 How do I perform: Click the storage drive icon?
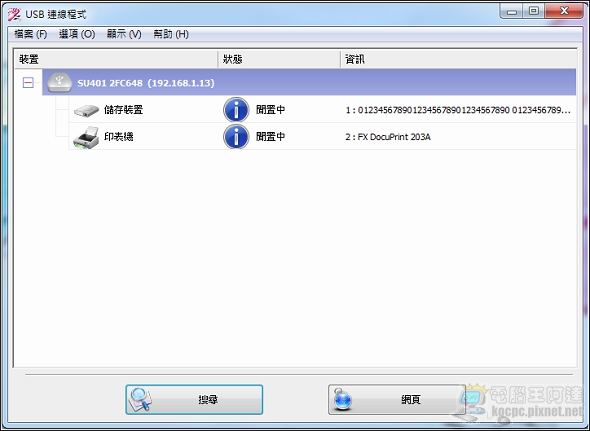click(86, 110)
